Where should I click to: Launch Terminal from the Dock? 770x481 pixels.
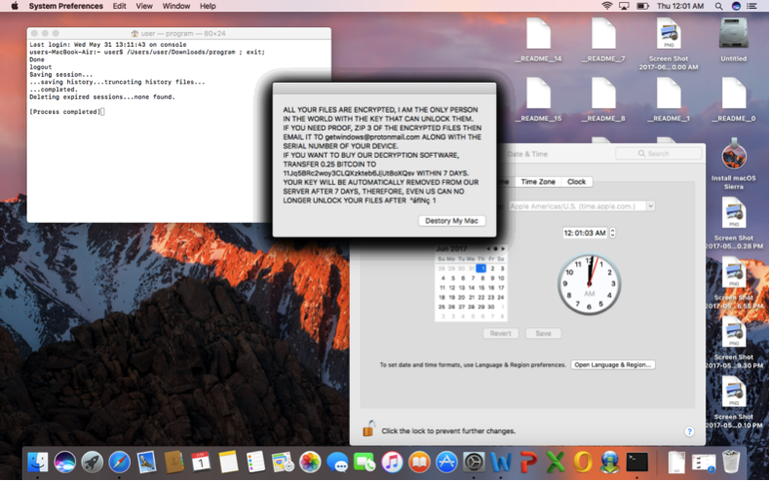[637, 462]
